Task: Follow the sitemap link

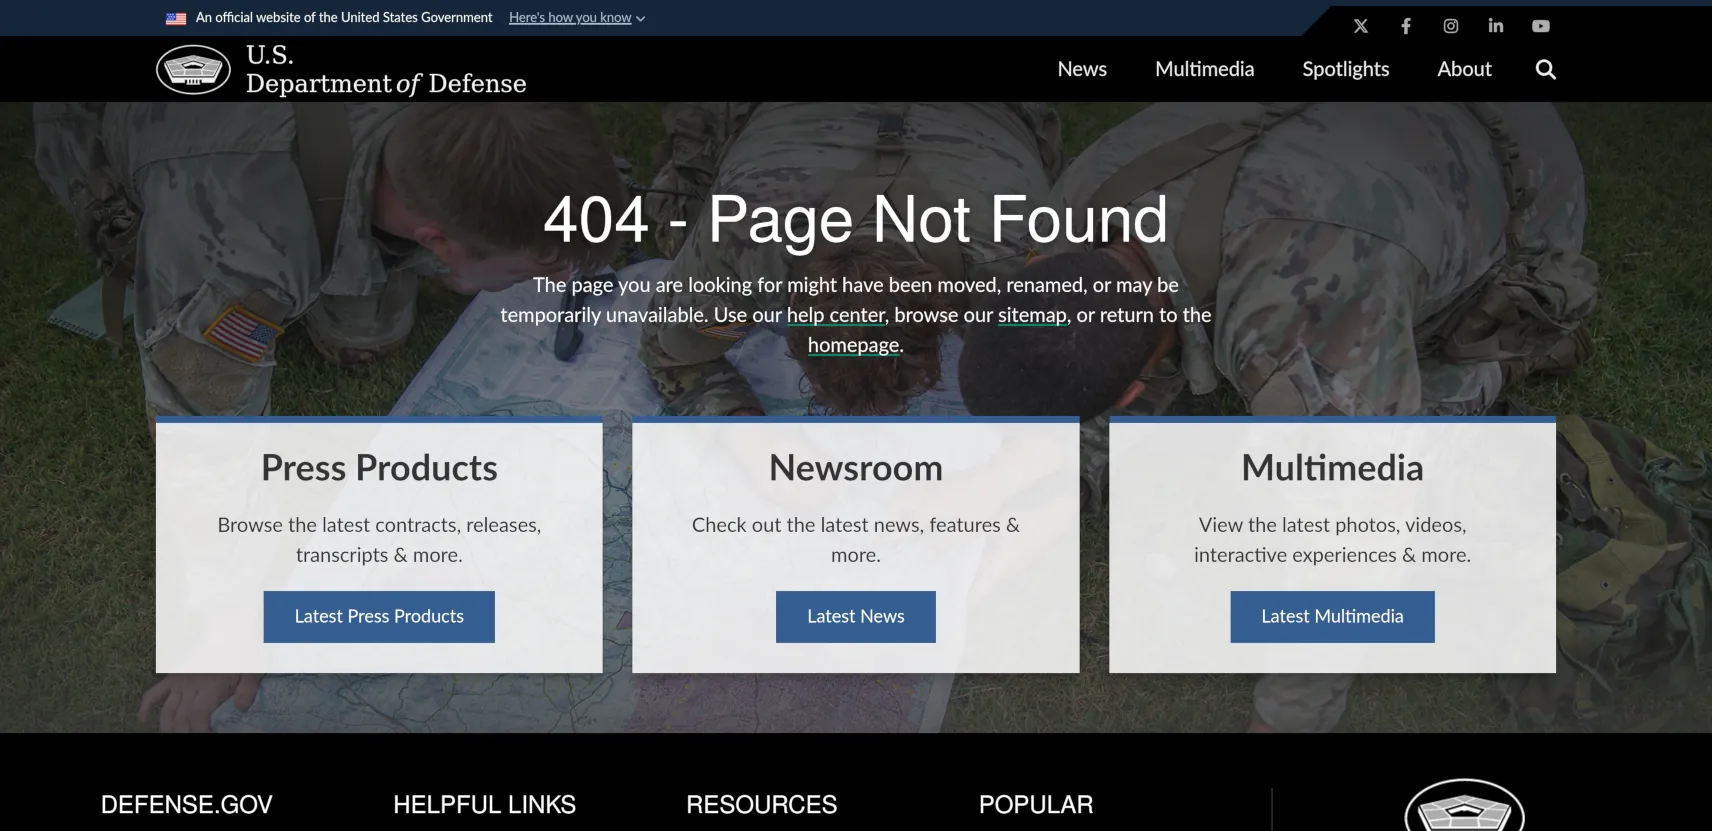Action: point(1032,315)
